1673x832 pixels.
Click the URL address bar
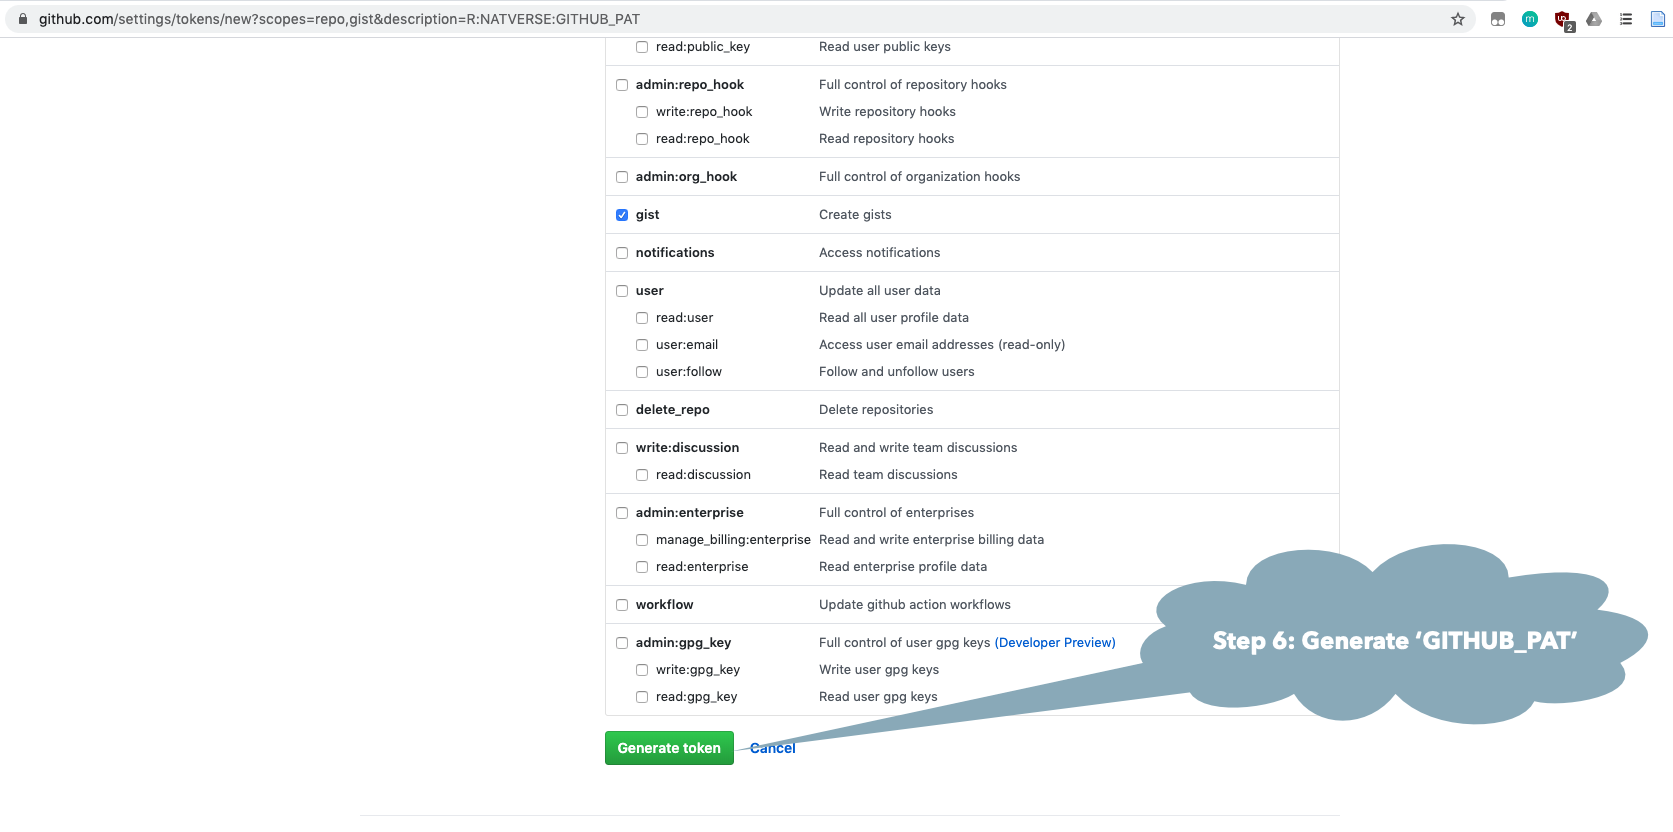click(700, 19)
